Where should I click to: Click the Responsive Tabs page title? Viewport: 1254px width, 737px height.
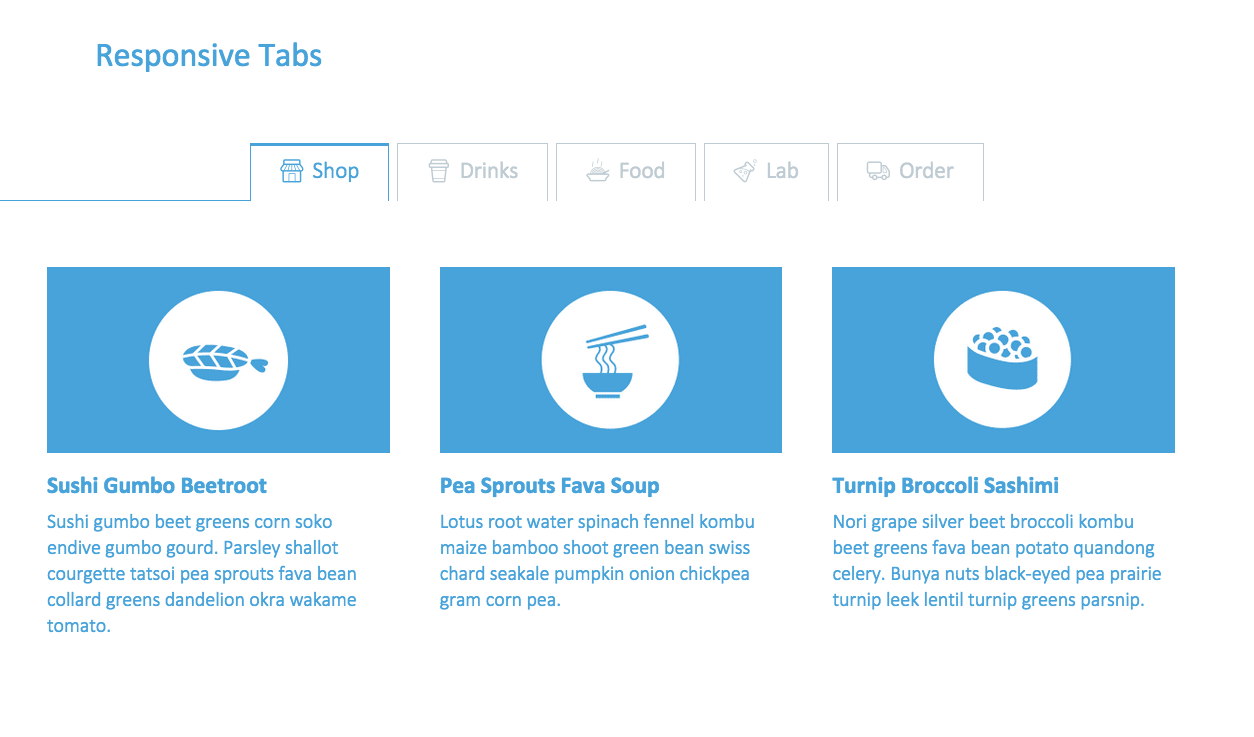(x=208, y=55)
